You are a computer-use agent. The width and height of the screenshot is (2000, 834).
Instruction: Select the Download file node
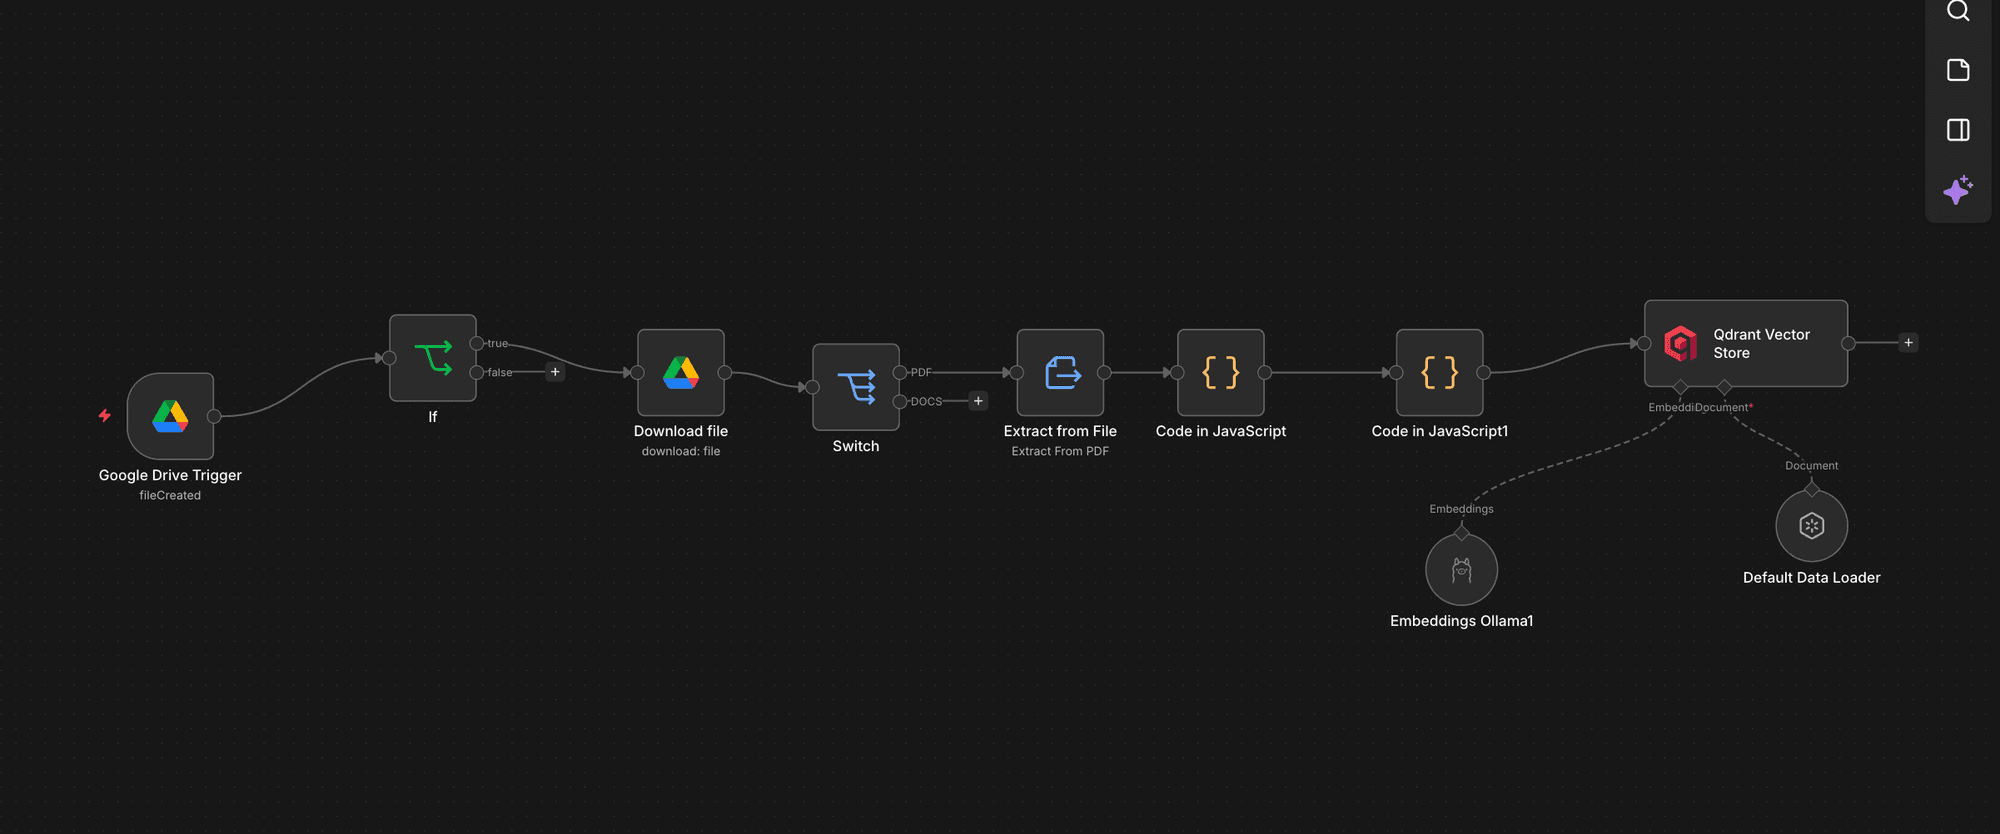[x=681, y=372]
